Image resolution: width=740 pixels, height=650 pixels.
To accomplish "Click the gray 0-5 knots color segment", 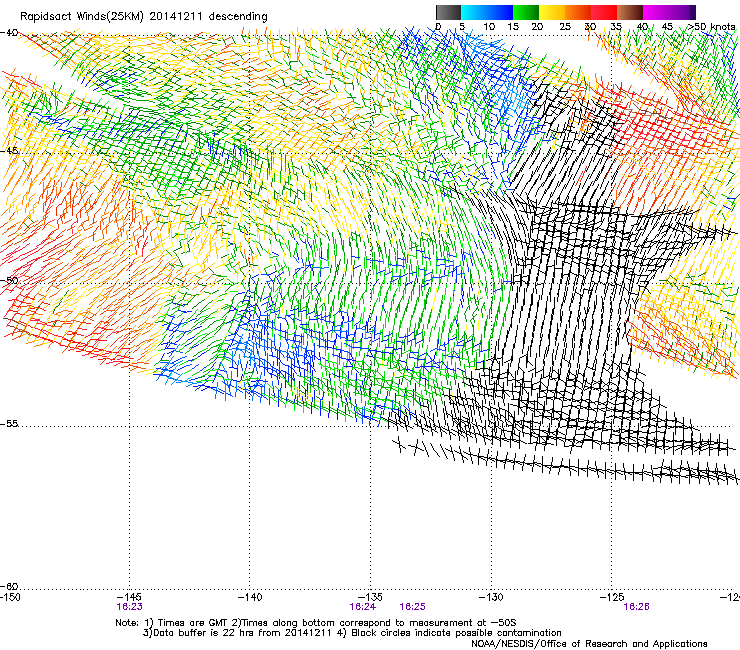I will pos(448,12).
